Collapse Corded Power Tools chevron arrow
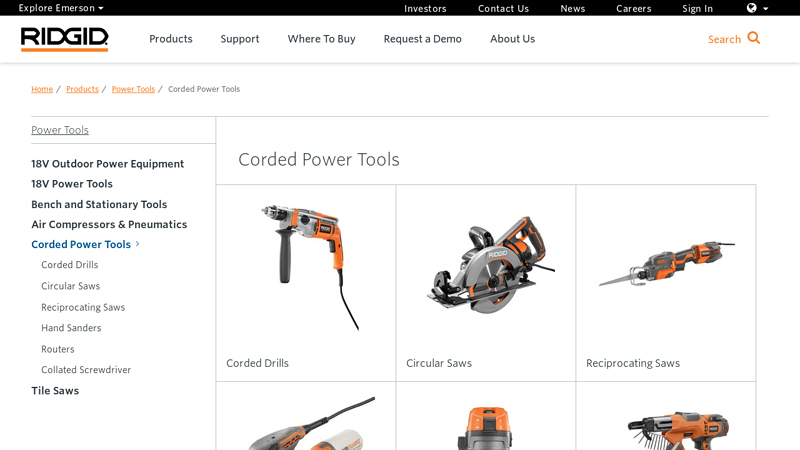800x450 pixels. tap(137, 244)
